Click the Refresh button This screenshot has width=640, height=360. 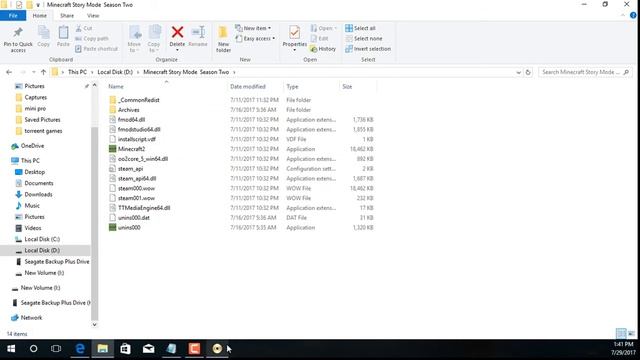click(528, 72)
